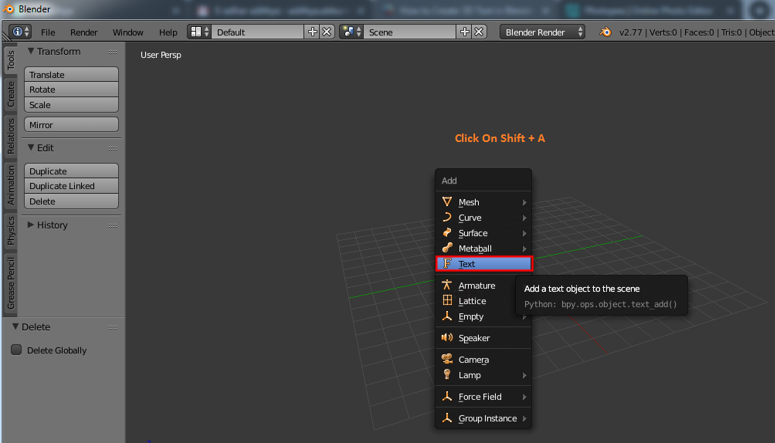Expand the History panel
The width and height of the screenshot is (775, 443).
pyautogui.click(x=31, y=224)
